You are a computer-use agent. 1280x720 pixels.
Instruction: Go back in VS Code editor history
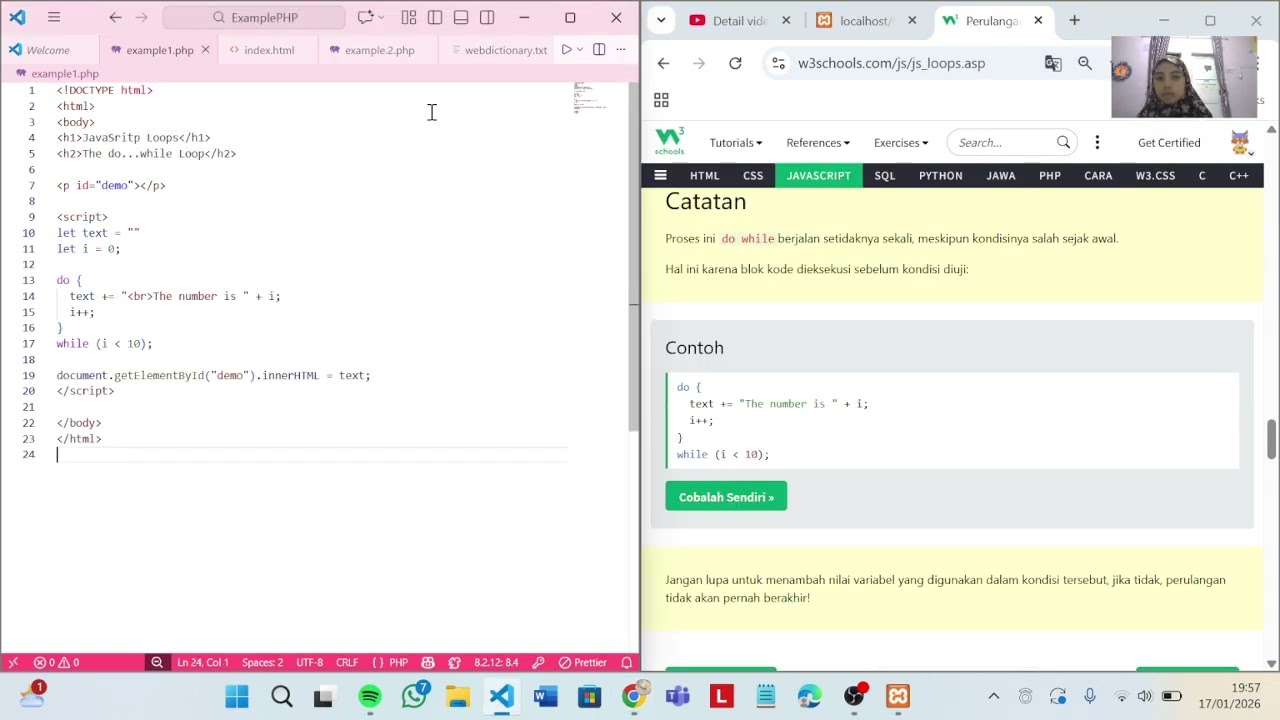point(115,17)
